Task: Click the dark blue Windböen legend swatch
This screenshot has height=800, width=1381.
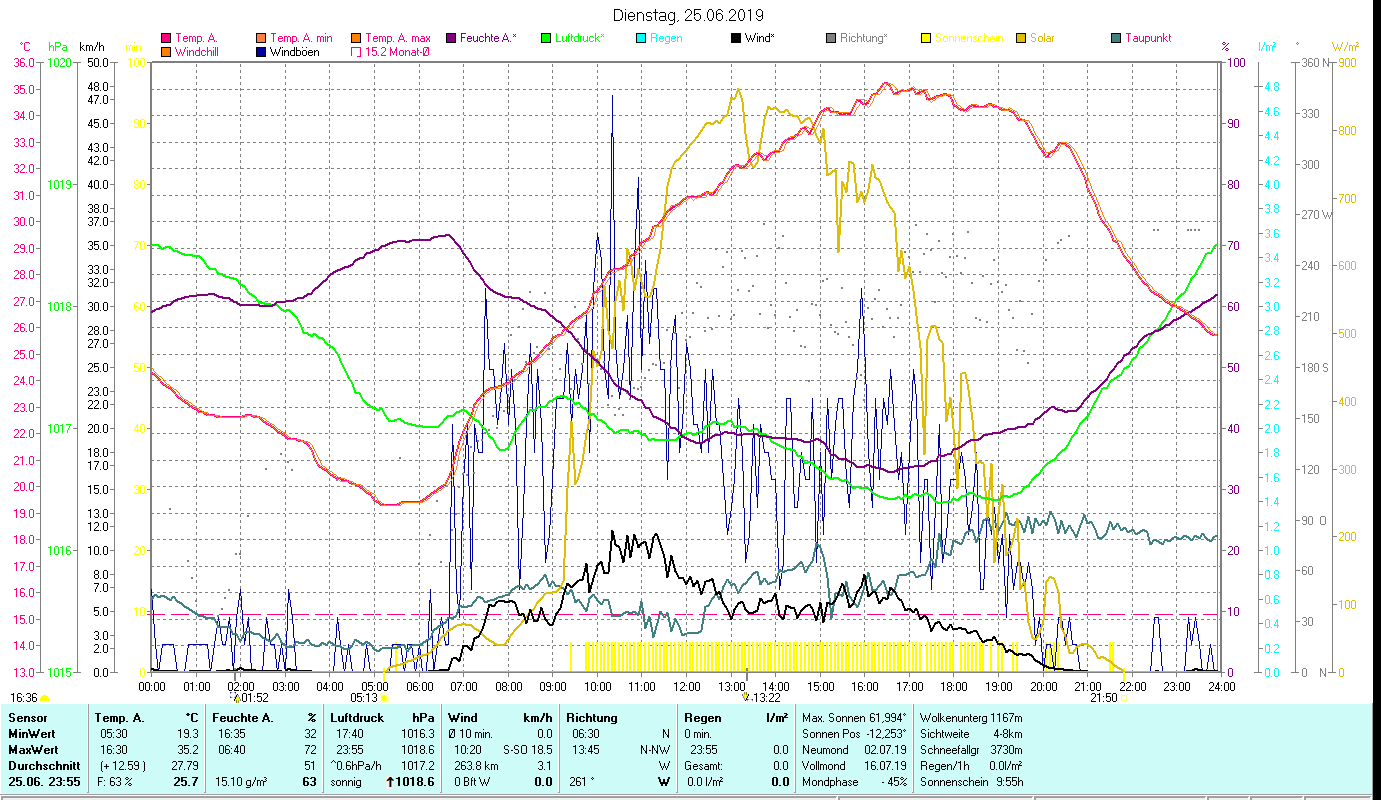Action: pyautogui.click(x=262, y=52)
